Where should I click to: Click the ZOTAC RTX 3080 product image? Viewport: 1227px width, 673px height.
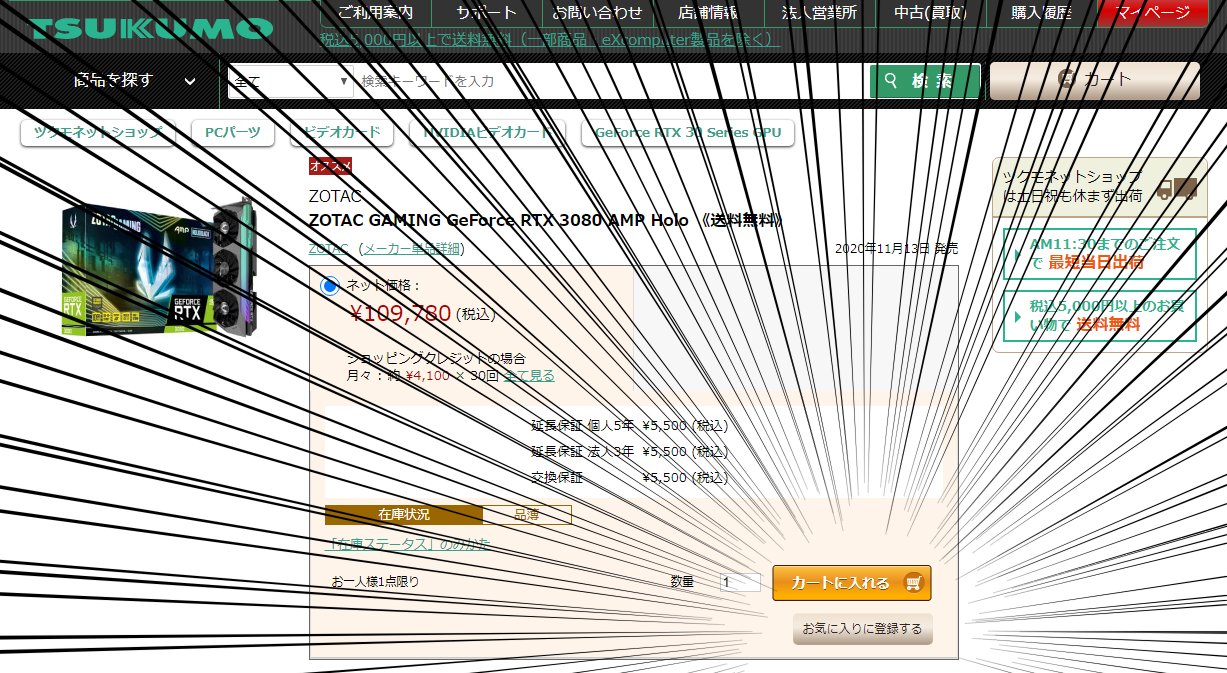pyautogui.click(x=158, y=264)
